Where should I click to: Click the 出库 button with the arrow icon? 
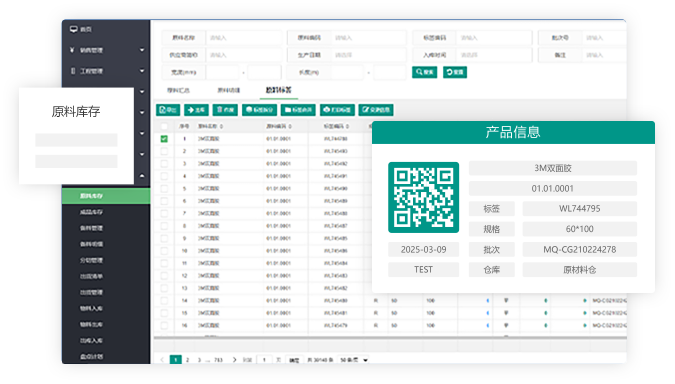196,110
